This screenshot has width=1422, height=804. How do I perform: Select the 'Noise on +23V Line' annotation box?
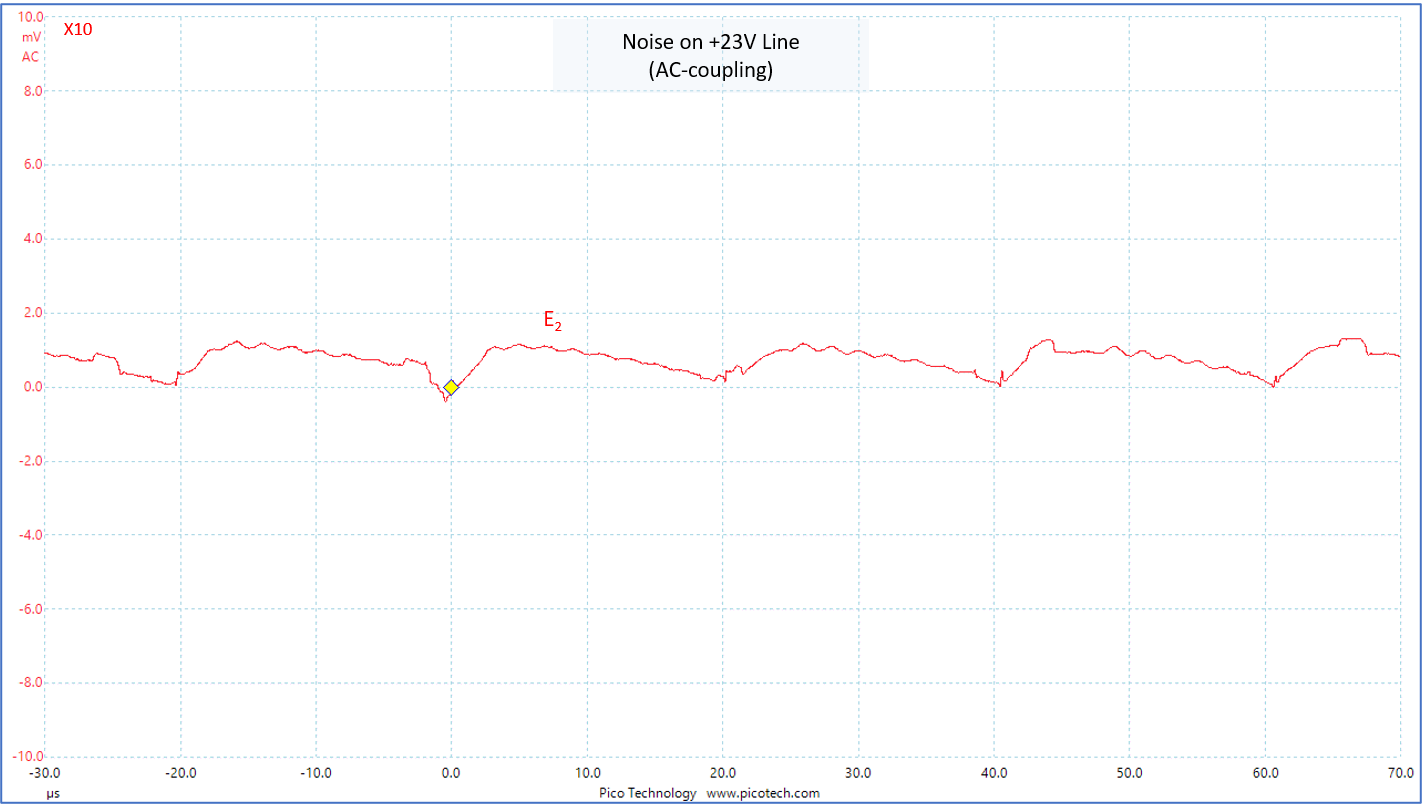tap(710, 56)
